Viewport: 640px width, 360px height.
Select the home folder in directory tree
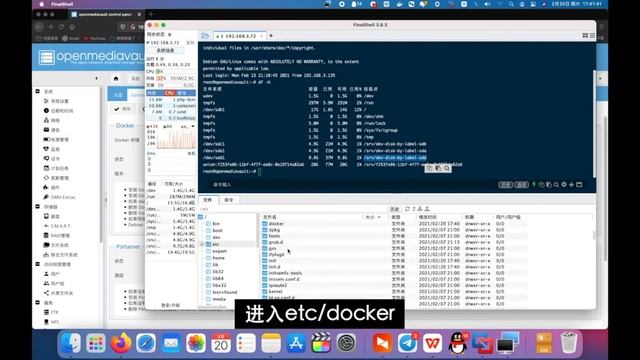pyautogui.click(x=218, y=258)
